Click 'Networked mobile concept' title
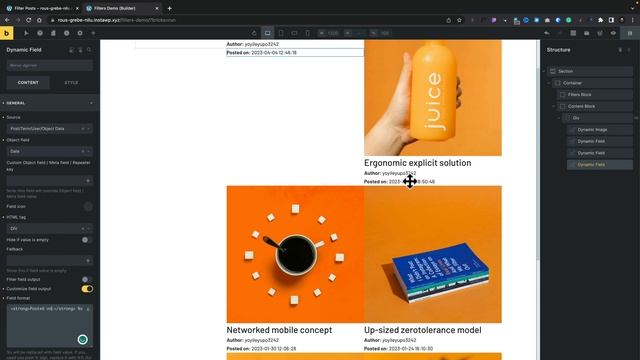Image resolution: width=640 pixels, height=360 pixels. (279, 330)
